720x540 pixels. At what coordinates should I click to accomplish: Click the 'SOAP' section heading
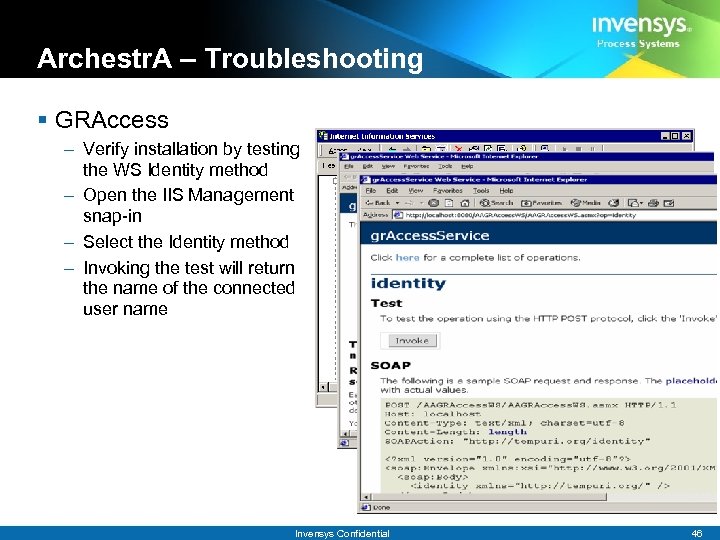[391, 366]
